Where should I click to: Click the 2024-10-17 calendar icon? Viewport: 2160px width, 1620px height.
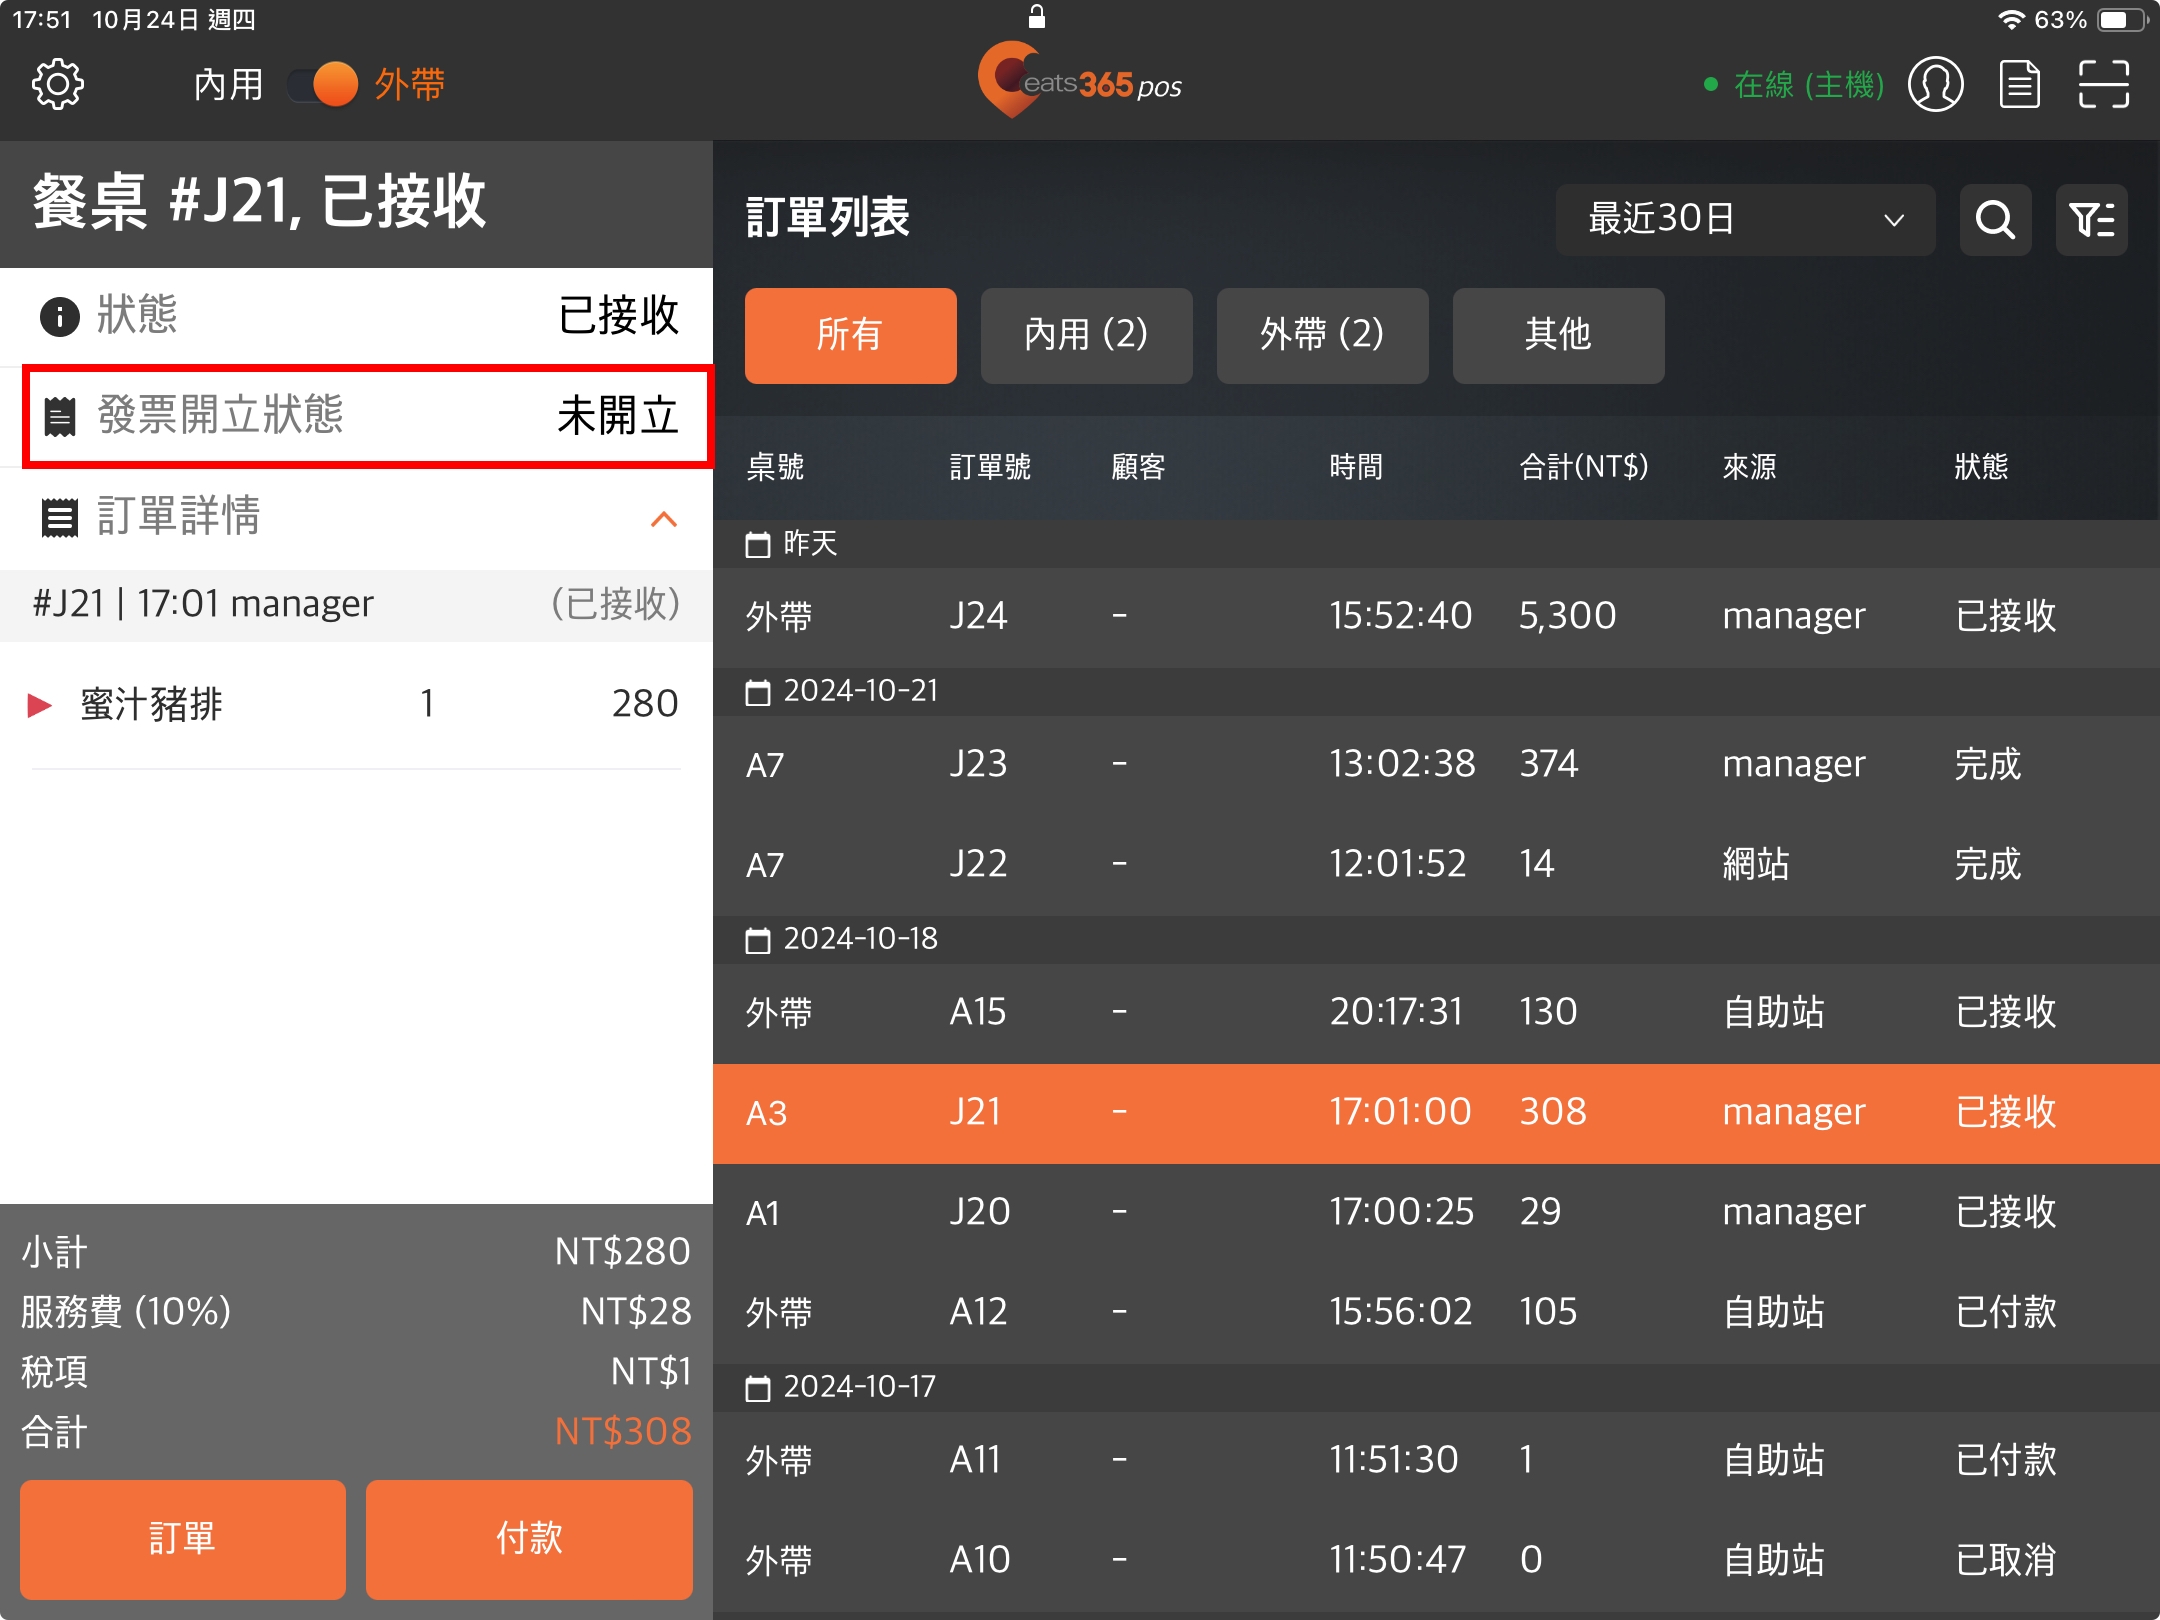tap(758, 1388)
